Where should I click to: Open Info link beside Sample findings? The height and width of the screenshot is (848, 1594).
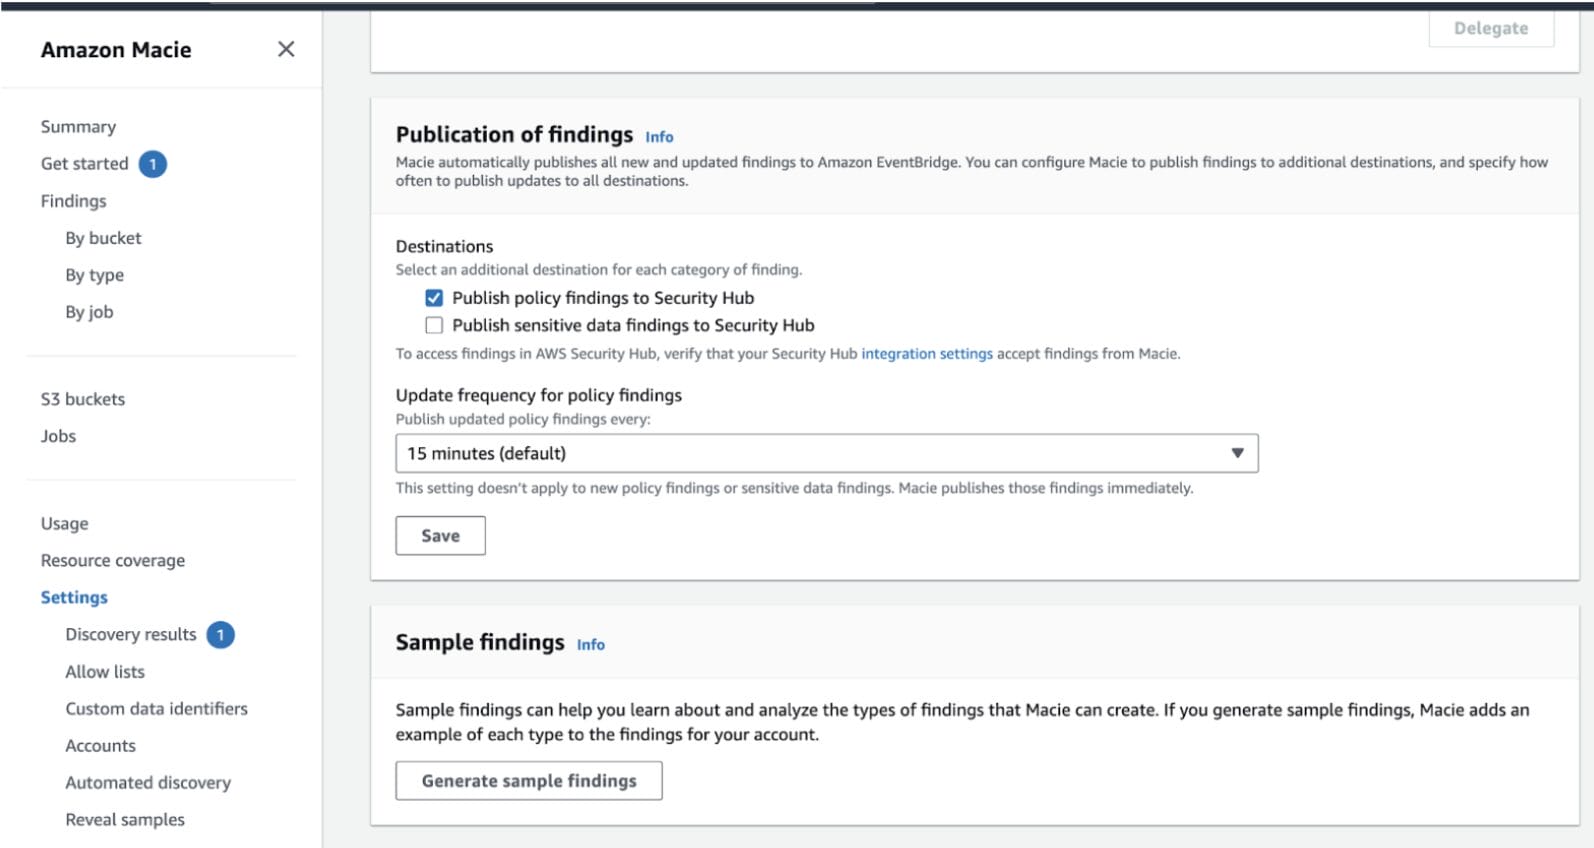pos(591,645)
